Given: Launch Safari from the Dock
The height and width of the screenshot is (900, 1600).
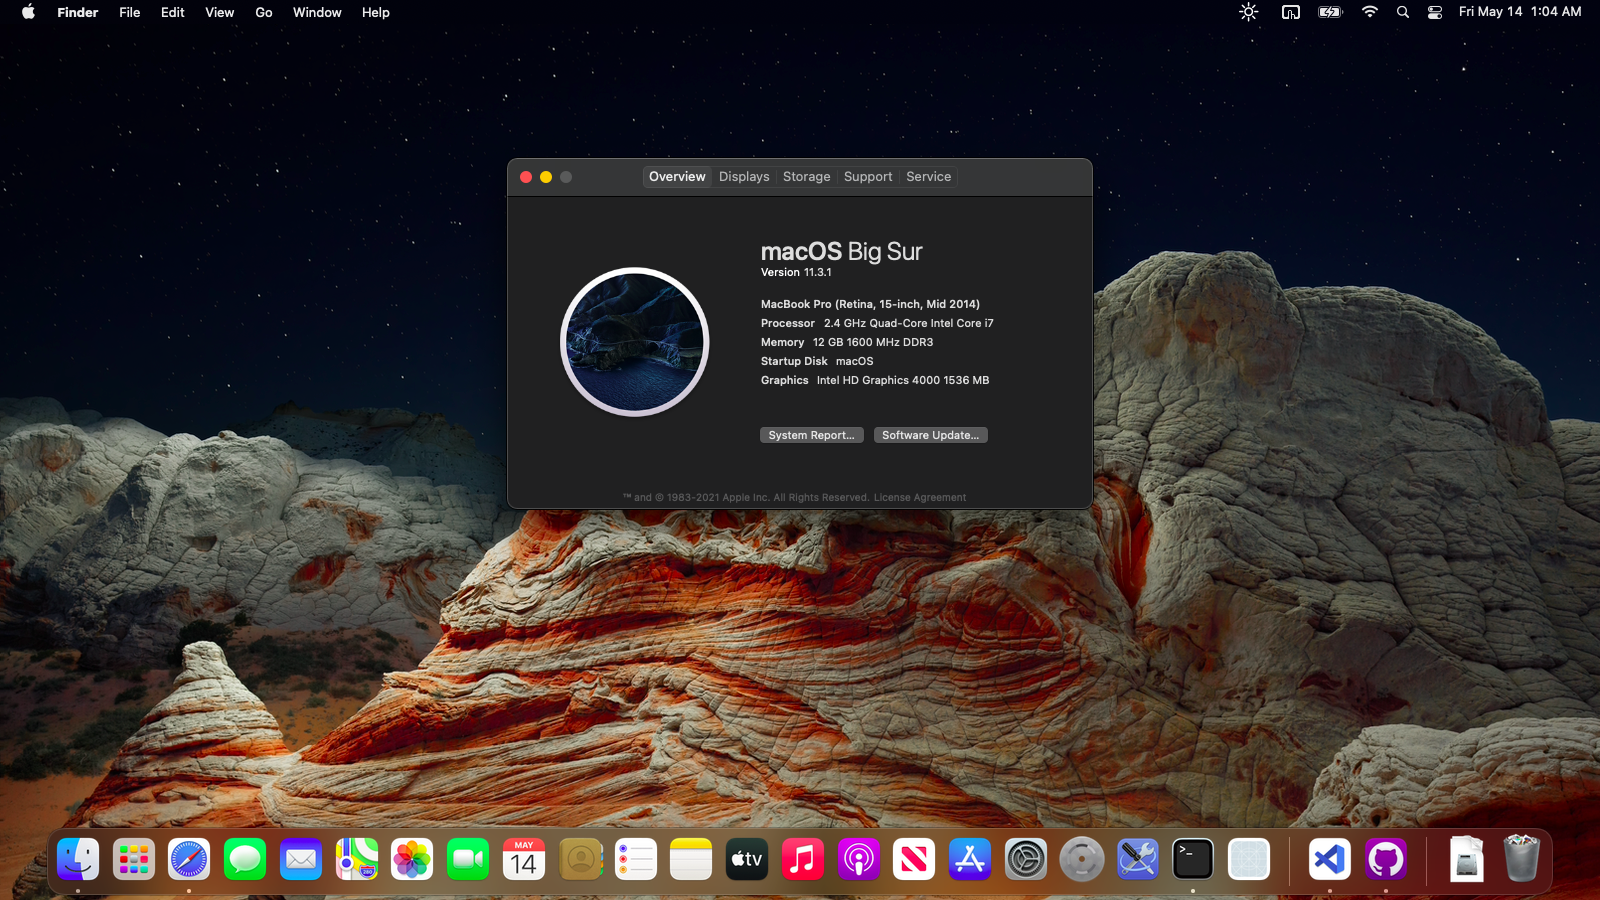Looking at the screenshot, I should pyautogui.click(x=189, y=859).
